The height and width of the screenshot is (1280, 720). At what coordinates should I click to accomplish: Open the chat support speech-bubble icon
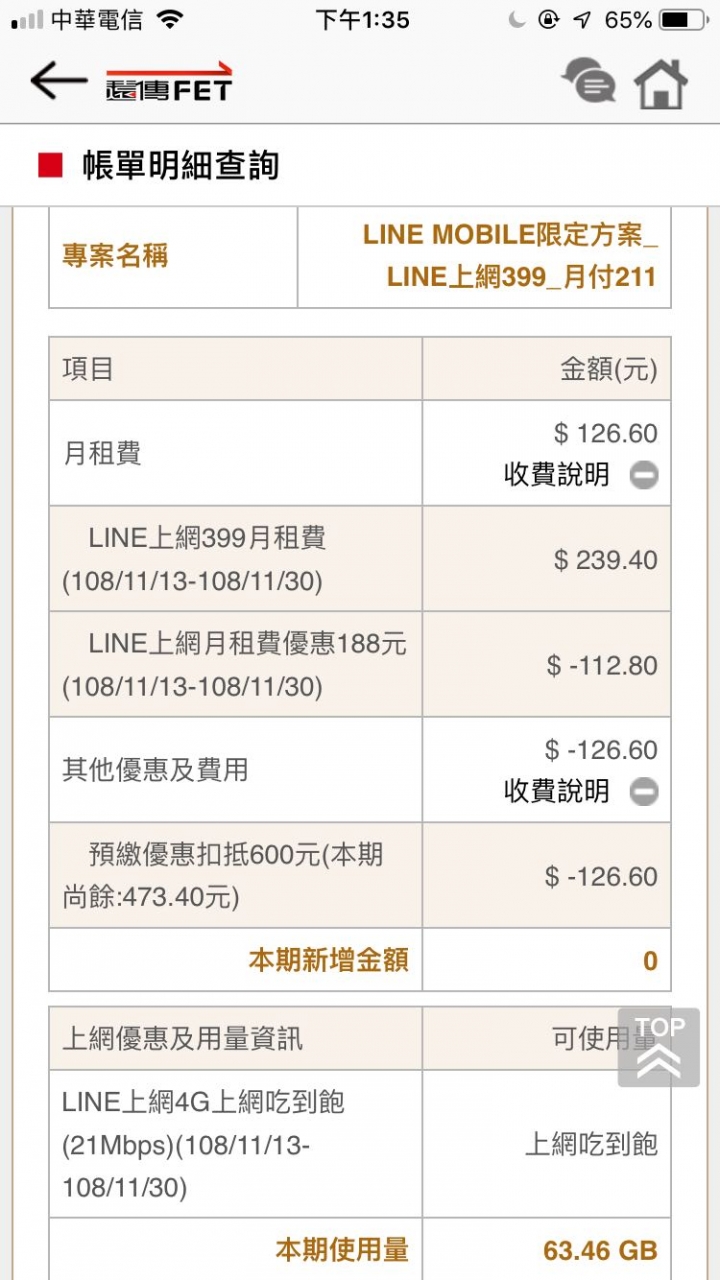click(589, 81)
